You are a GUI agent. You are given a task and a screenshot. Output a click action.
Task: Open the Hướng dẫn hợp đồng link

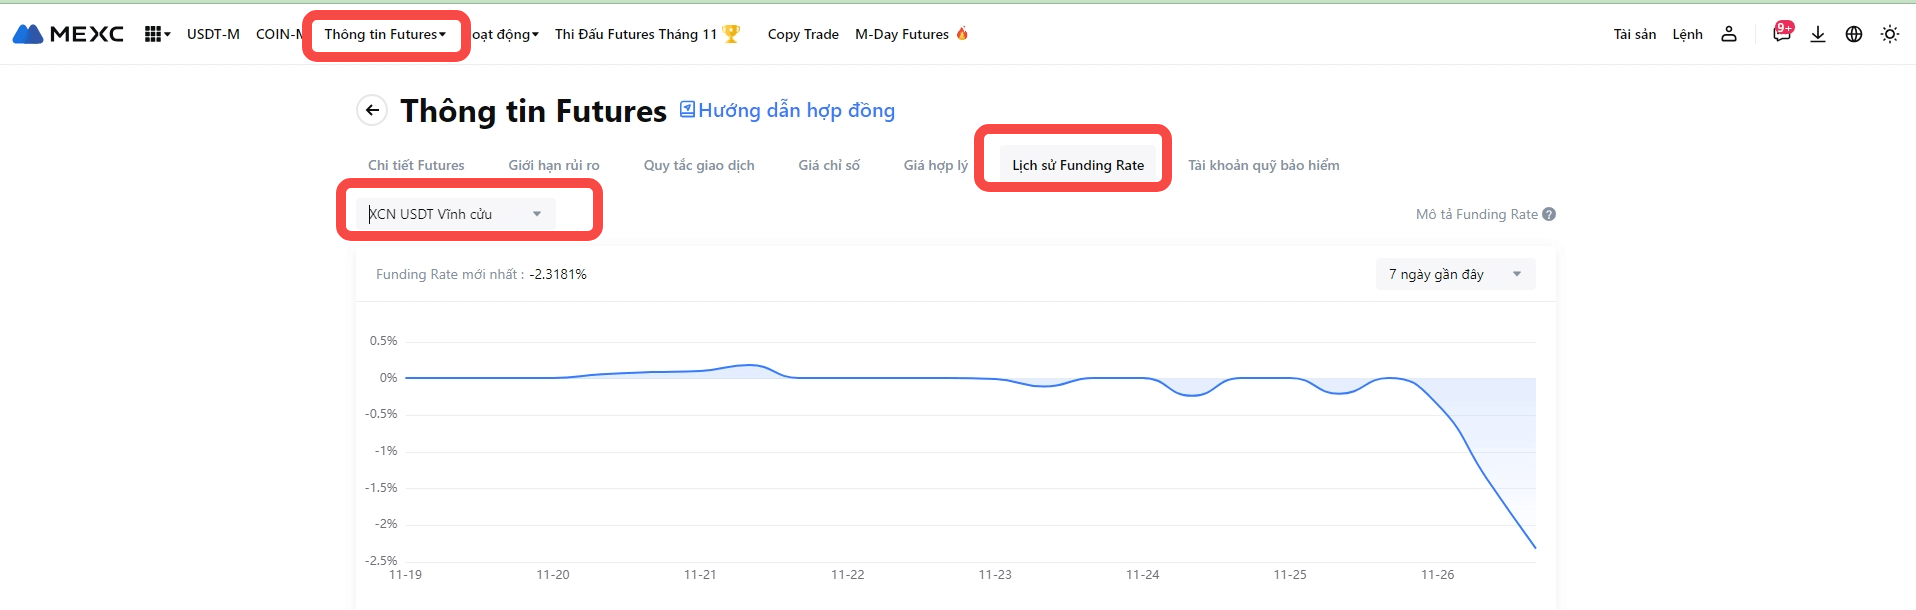pos(787,110)
